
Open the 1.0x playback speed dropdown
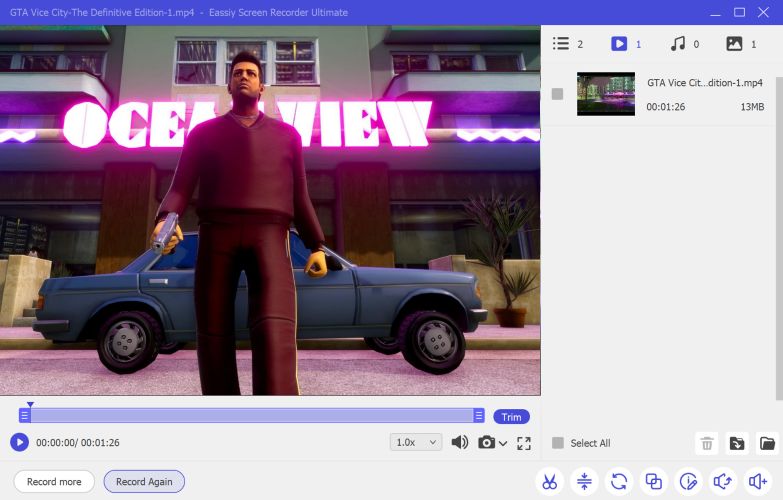click(415, 442)
